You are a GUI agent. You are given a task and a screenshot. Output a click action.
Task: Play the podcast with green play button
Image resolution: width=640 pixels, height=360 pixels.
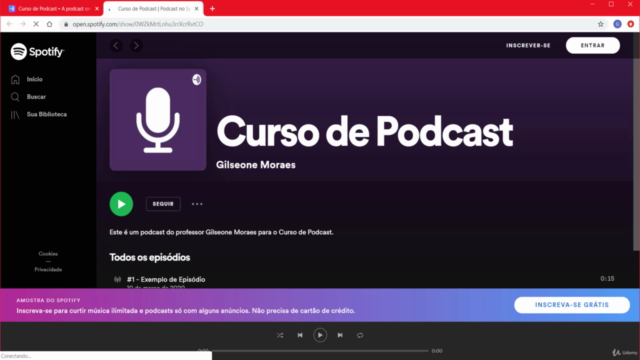click(121, 204)
